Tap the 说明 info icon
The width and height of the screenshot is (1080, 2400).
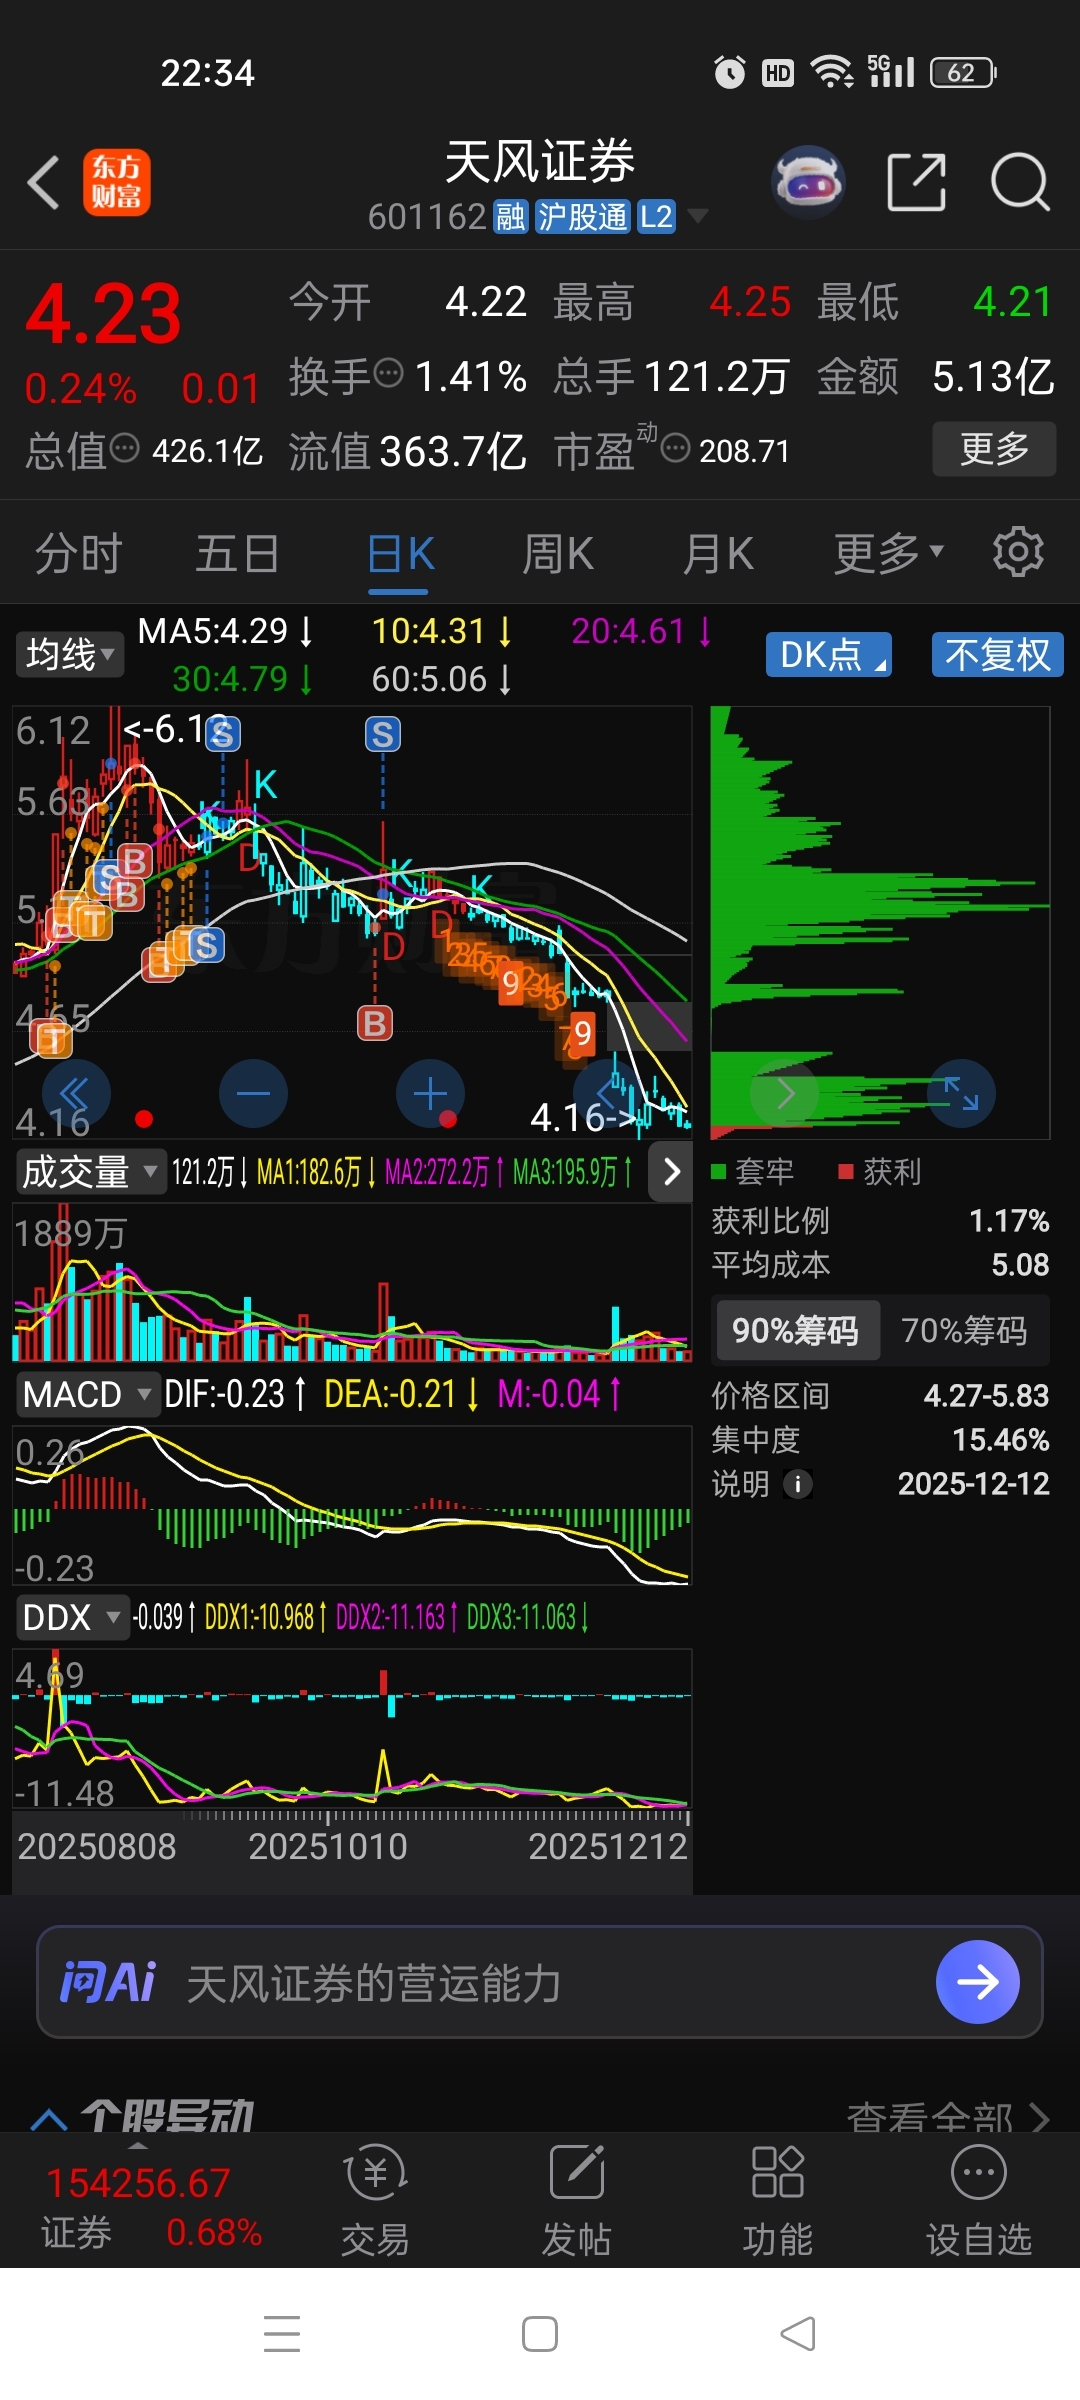point(797,1484)
